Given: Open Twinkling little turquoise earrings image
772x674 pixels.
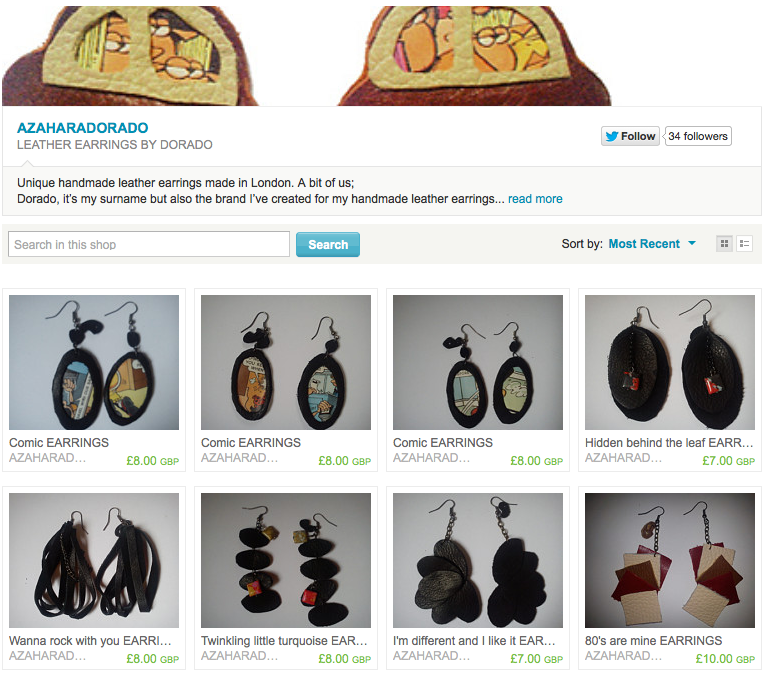Looking at the screenshot, I should tap(286, 560).
